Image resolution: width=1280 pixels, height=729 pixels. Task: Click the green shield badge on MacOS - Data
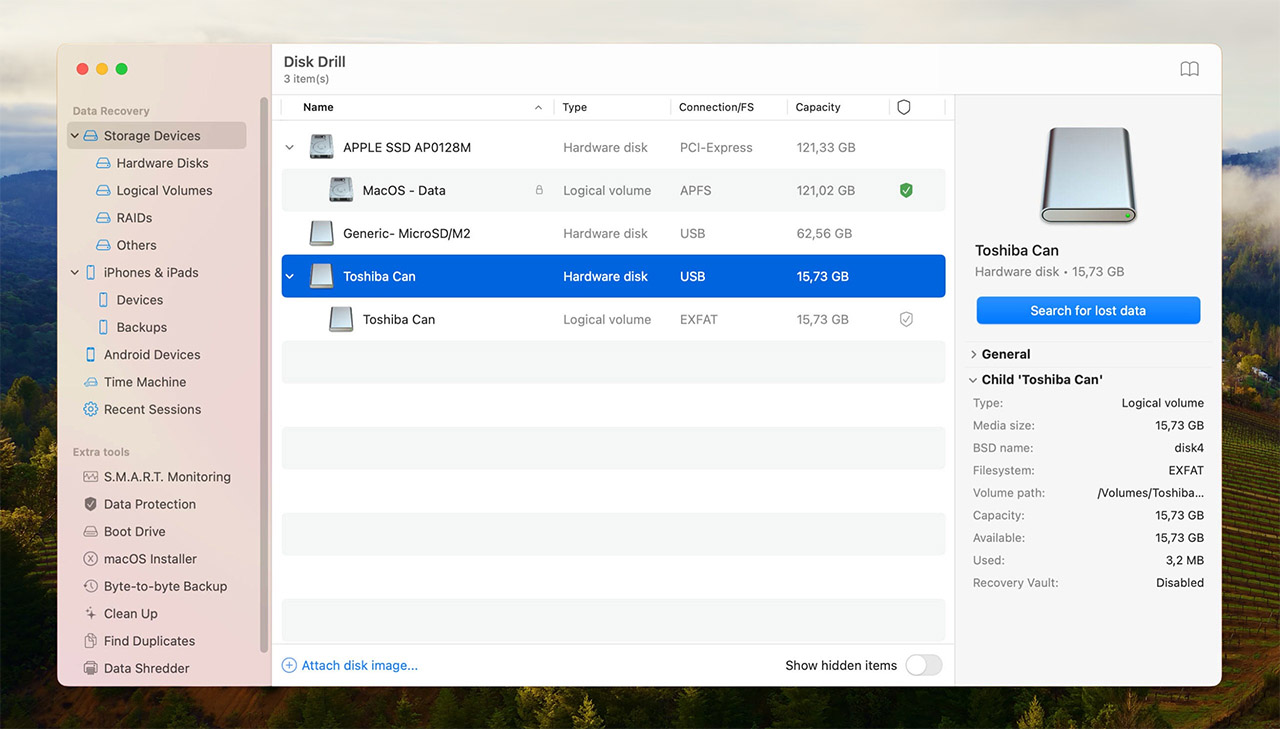click(906, 190)
